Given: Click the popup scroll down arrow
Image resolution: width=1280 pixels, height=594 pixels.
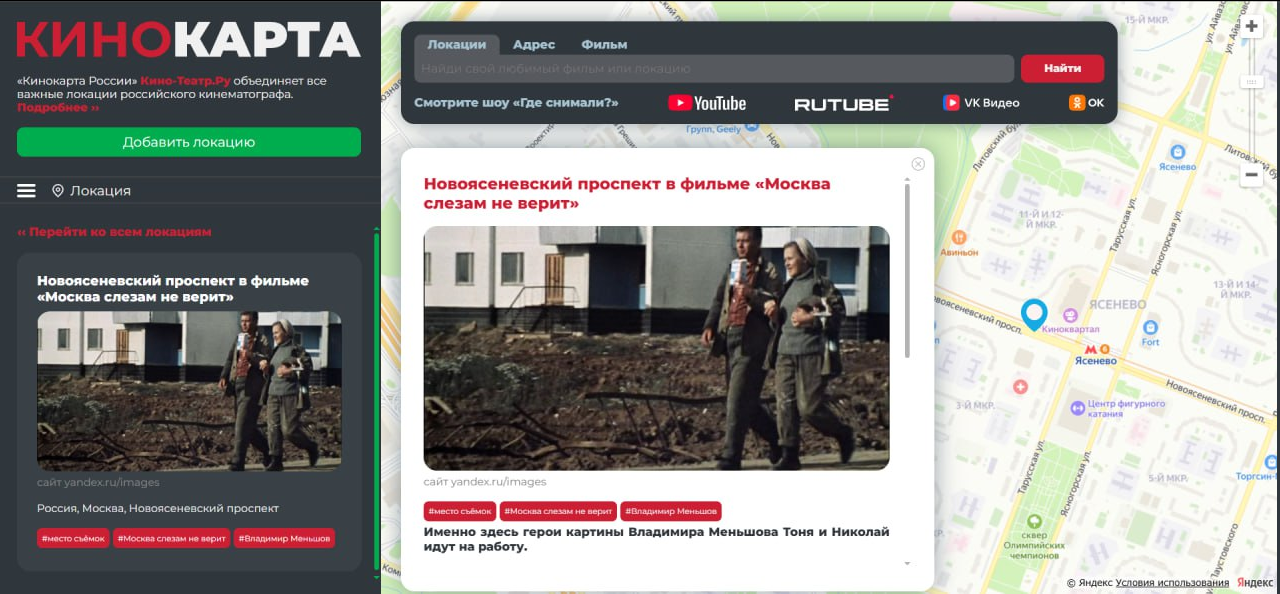Looking at the screenshot, I should click(907, 563).
